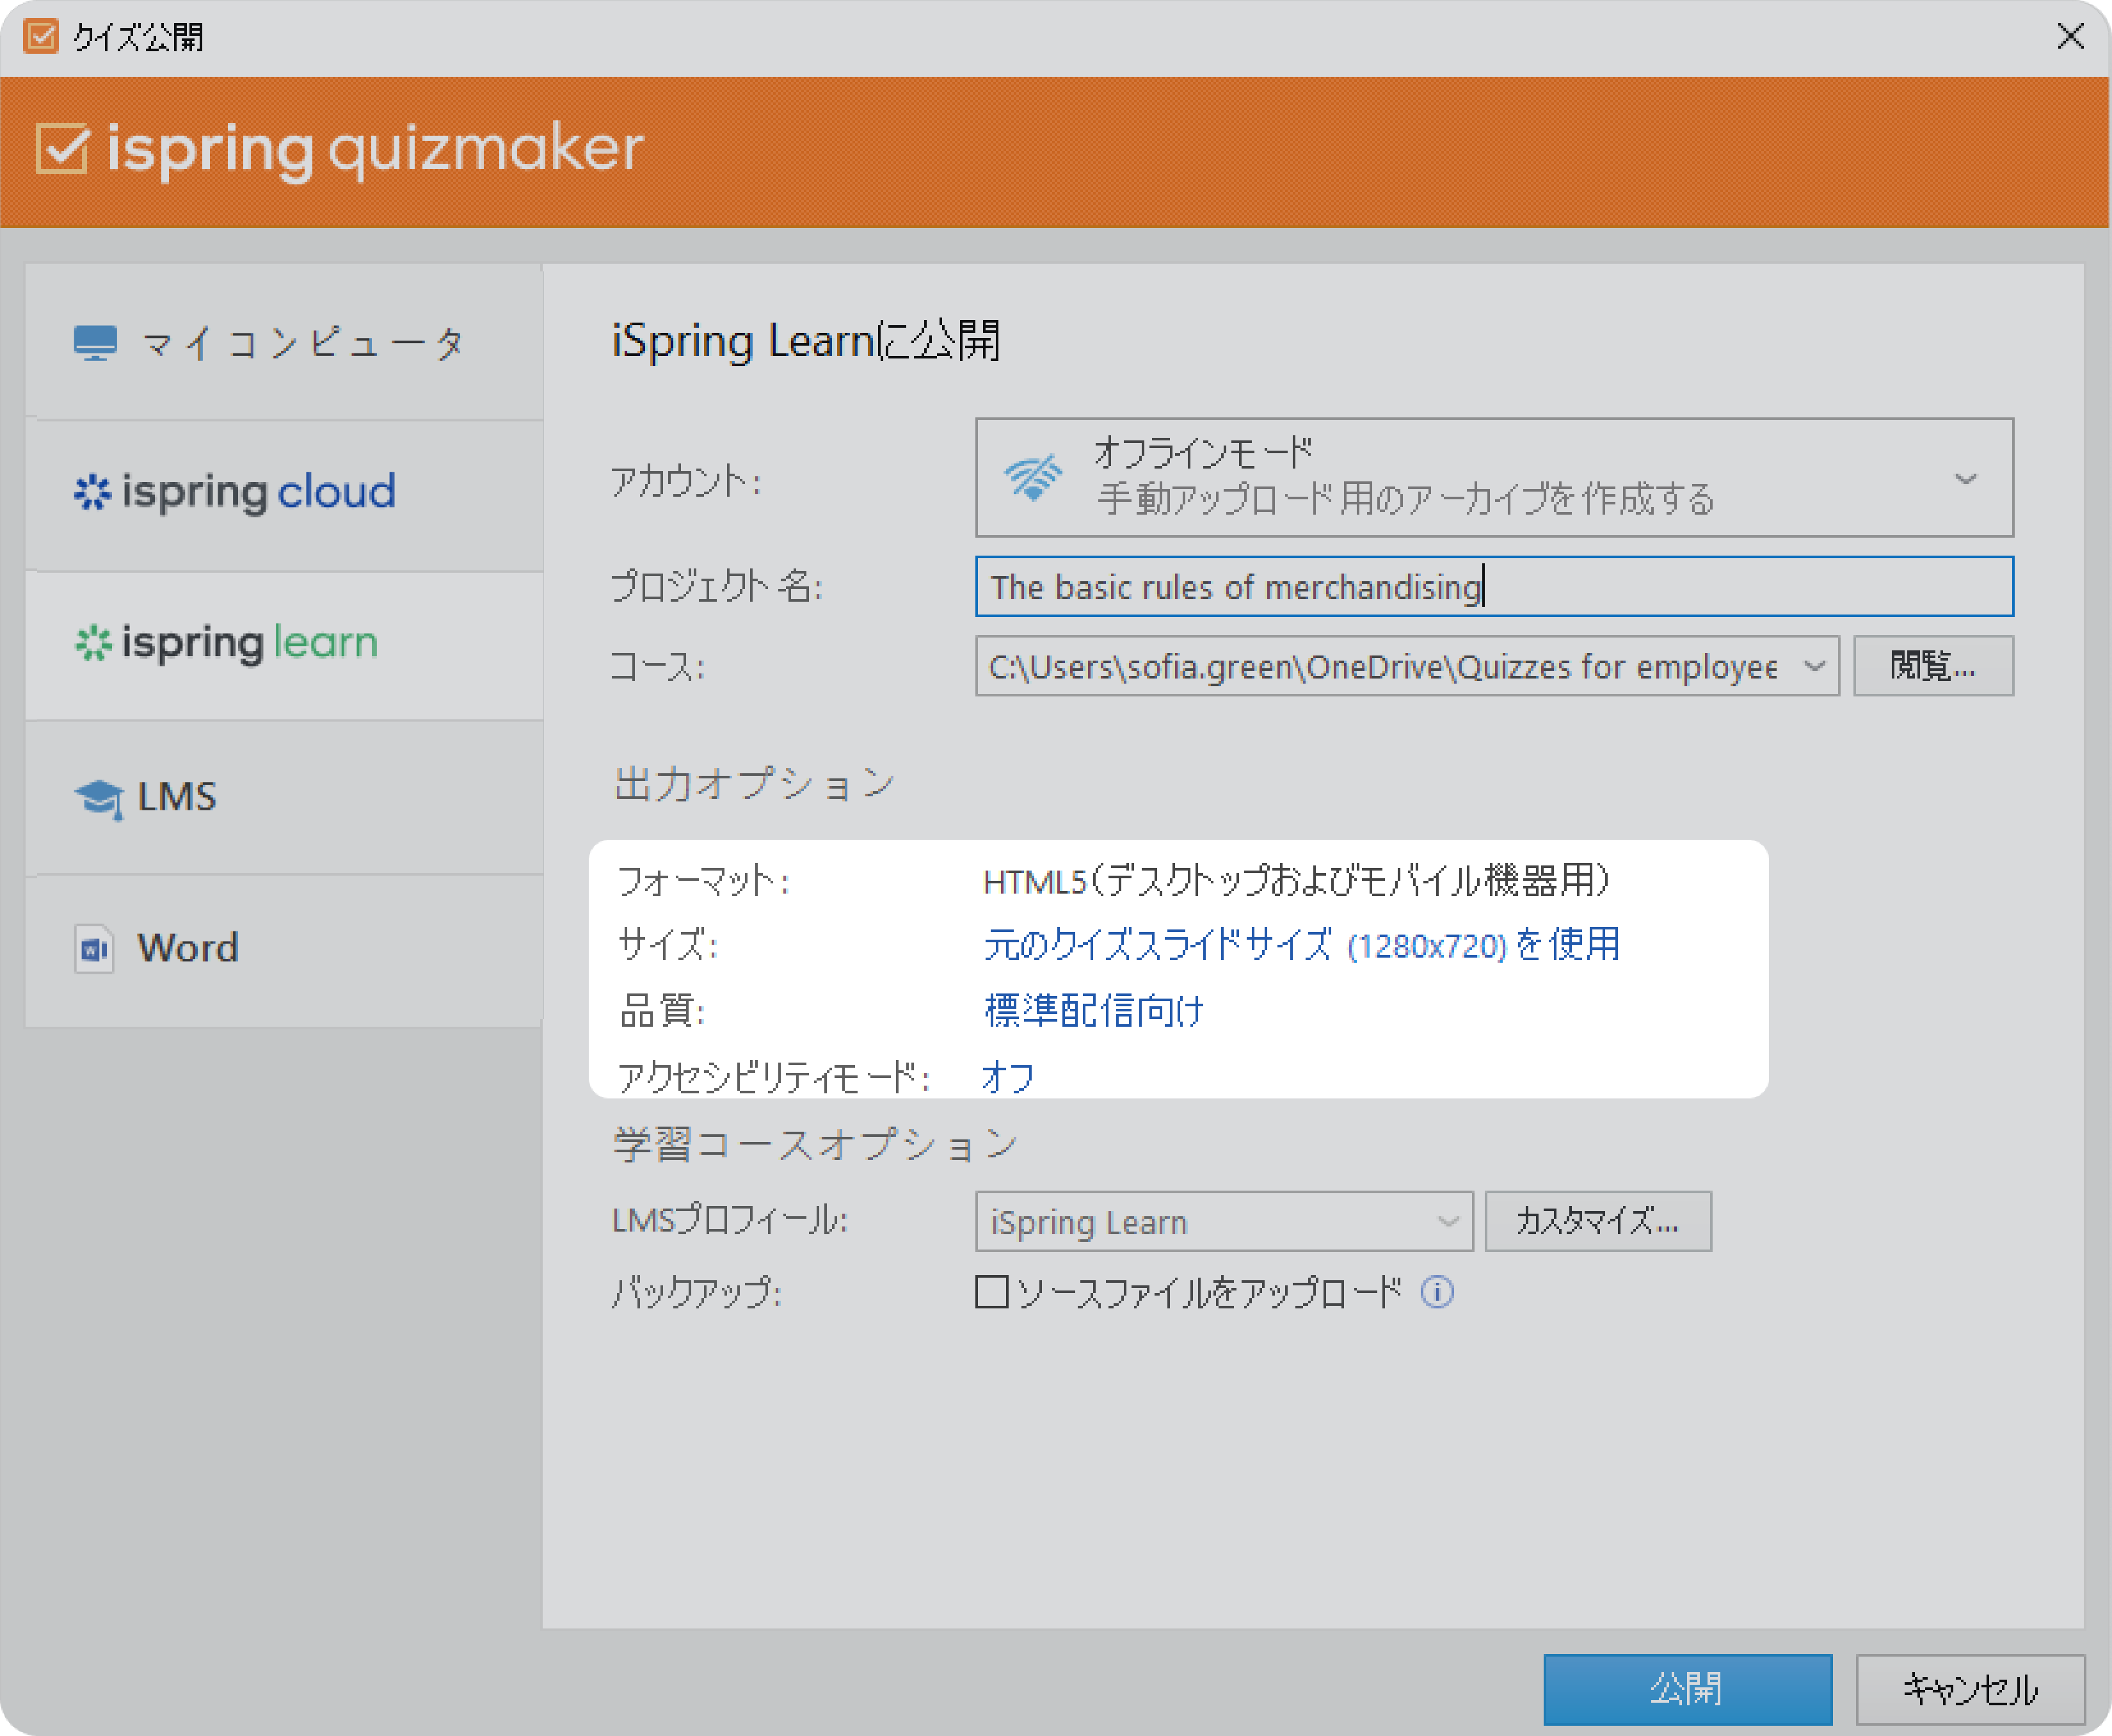Click the info icon beside ソースファイルをアップロード
The image size is (2112, 1736).
[1437, 1292]
